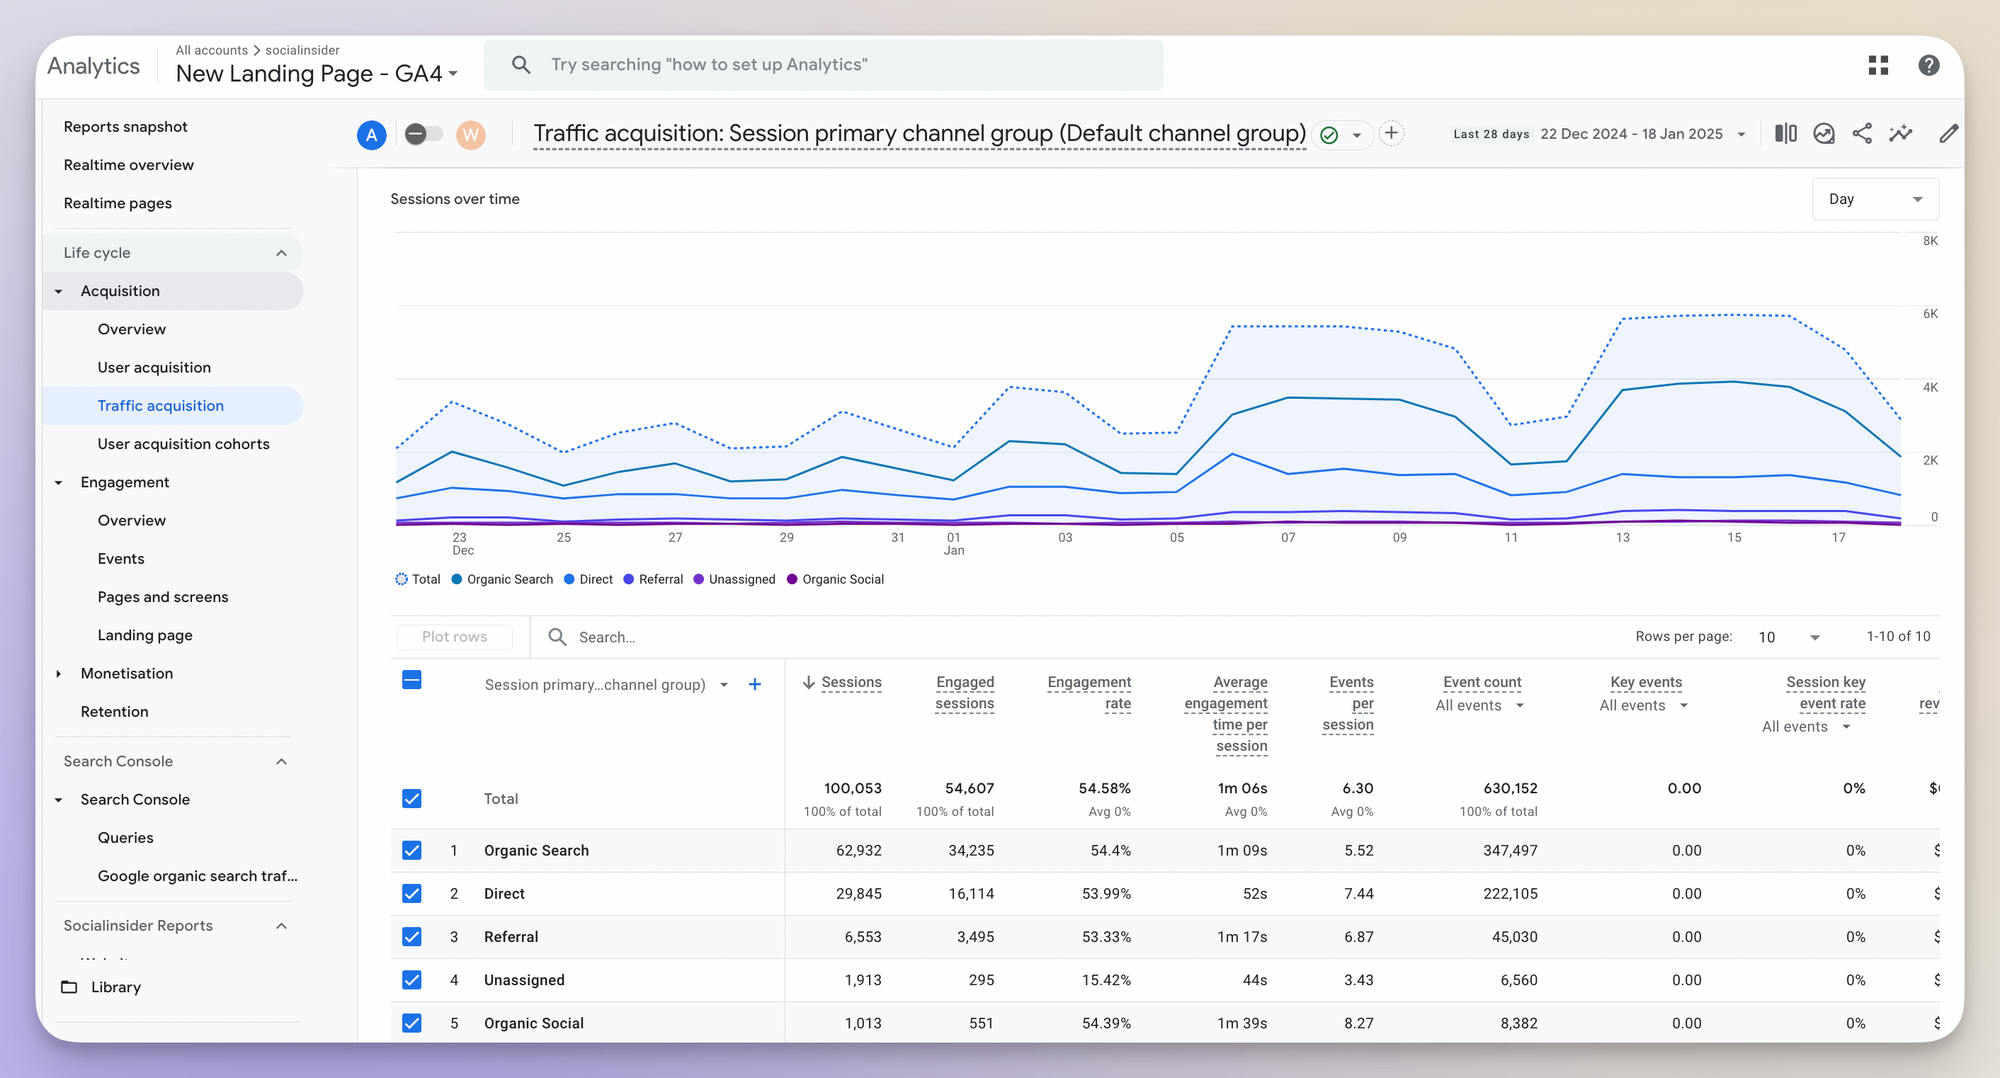The height and width of the screenshot is (1078, 2000).
Task: Uncheck the Direct row checkbox
Action: tap(412, 894)
